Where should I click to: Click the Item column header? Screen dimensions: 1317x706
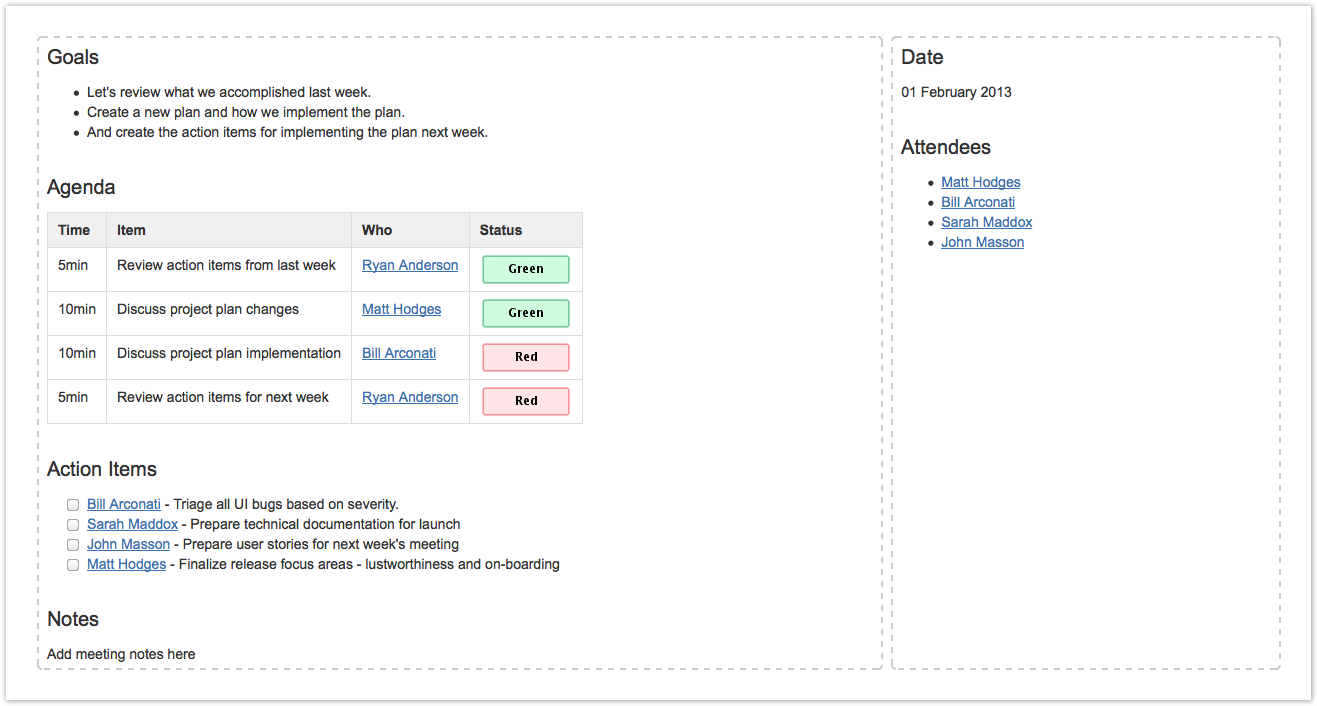pos(229,230)
